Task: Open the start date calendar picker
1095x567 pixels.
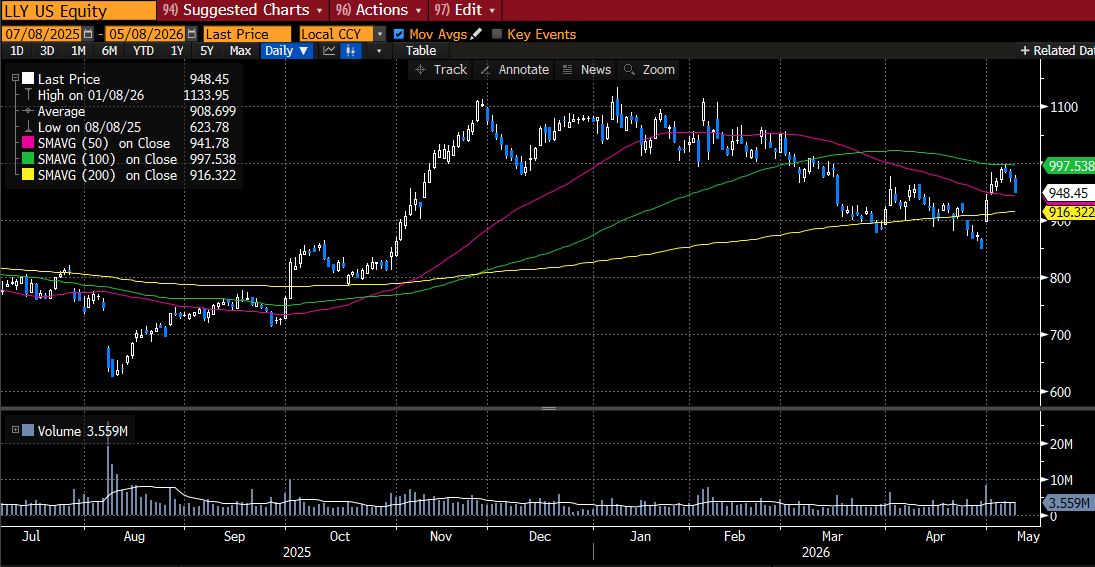Action: point(88,34)
